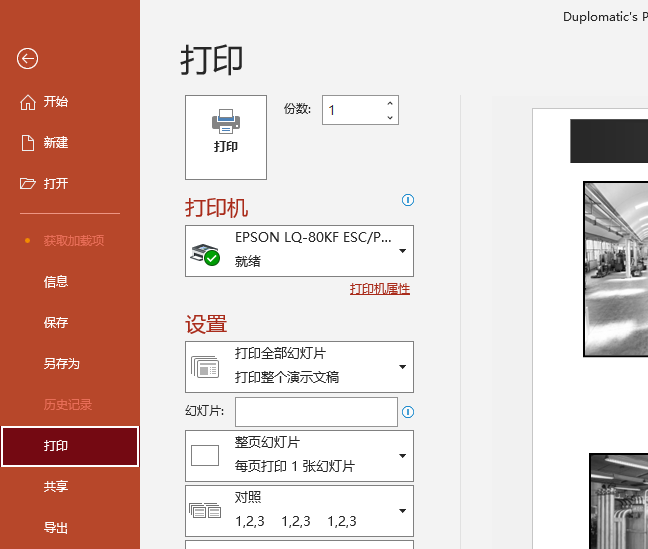Viewport: 648px width, 549px height.
Task: Click the printer status icon with green check
Action: (x=205, y=255)
